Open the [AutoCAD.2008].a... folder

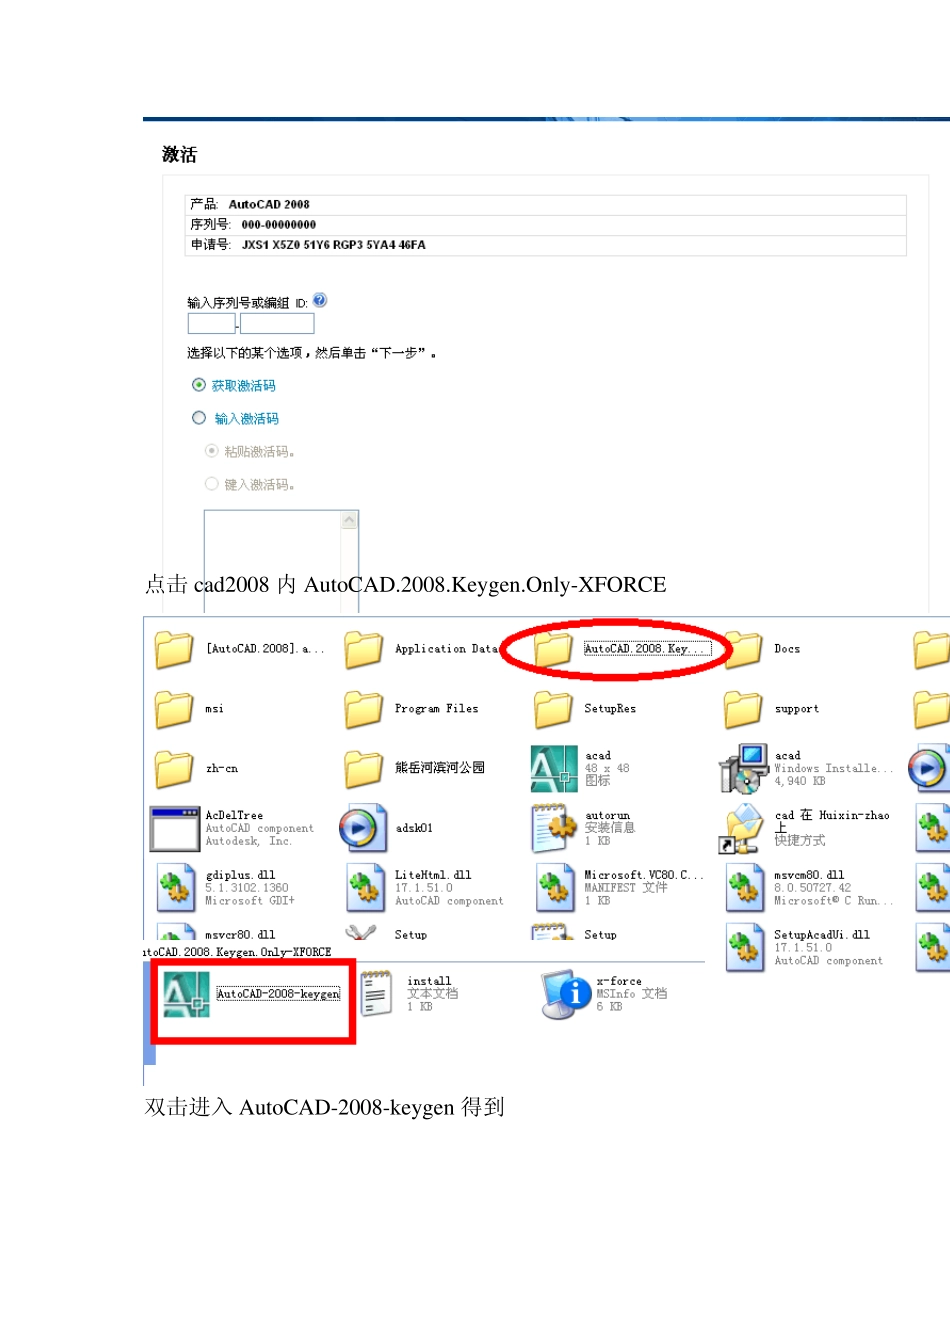pos(238,649)
